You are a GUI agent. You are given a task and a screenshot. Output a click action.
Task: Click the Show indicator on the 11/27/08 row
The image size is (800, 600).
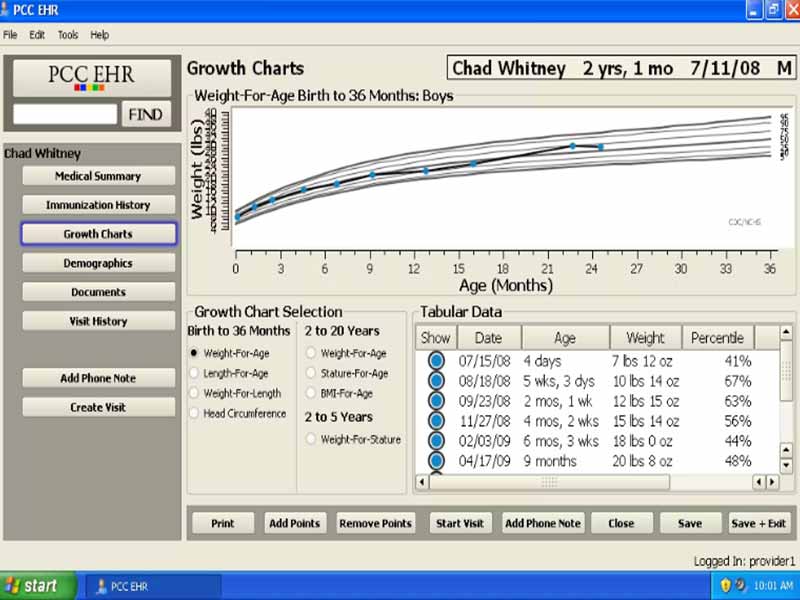point(434,418)
